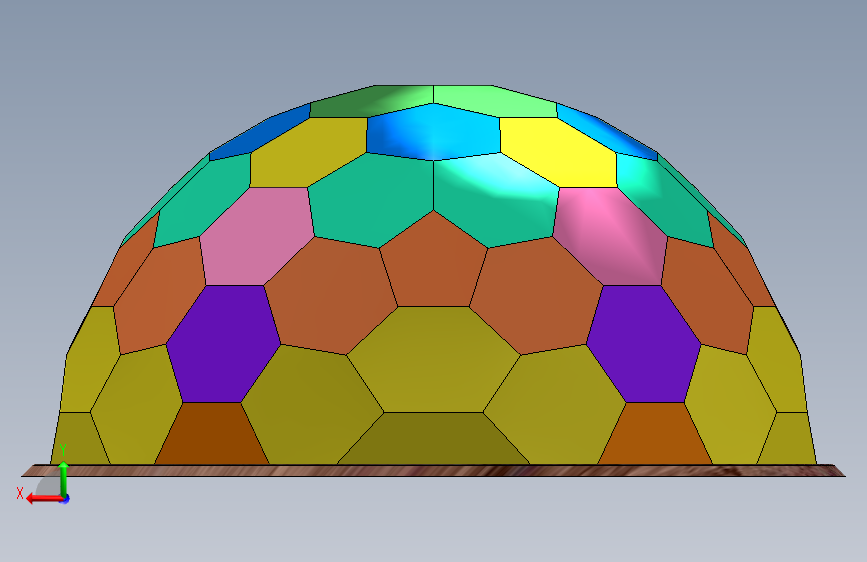Click the green Y axis arrow of the triad
The width and height of the screenshot is (867, 562).
pyautogui.click(x=64, y=478)
